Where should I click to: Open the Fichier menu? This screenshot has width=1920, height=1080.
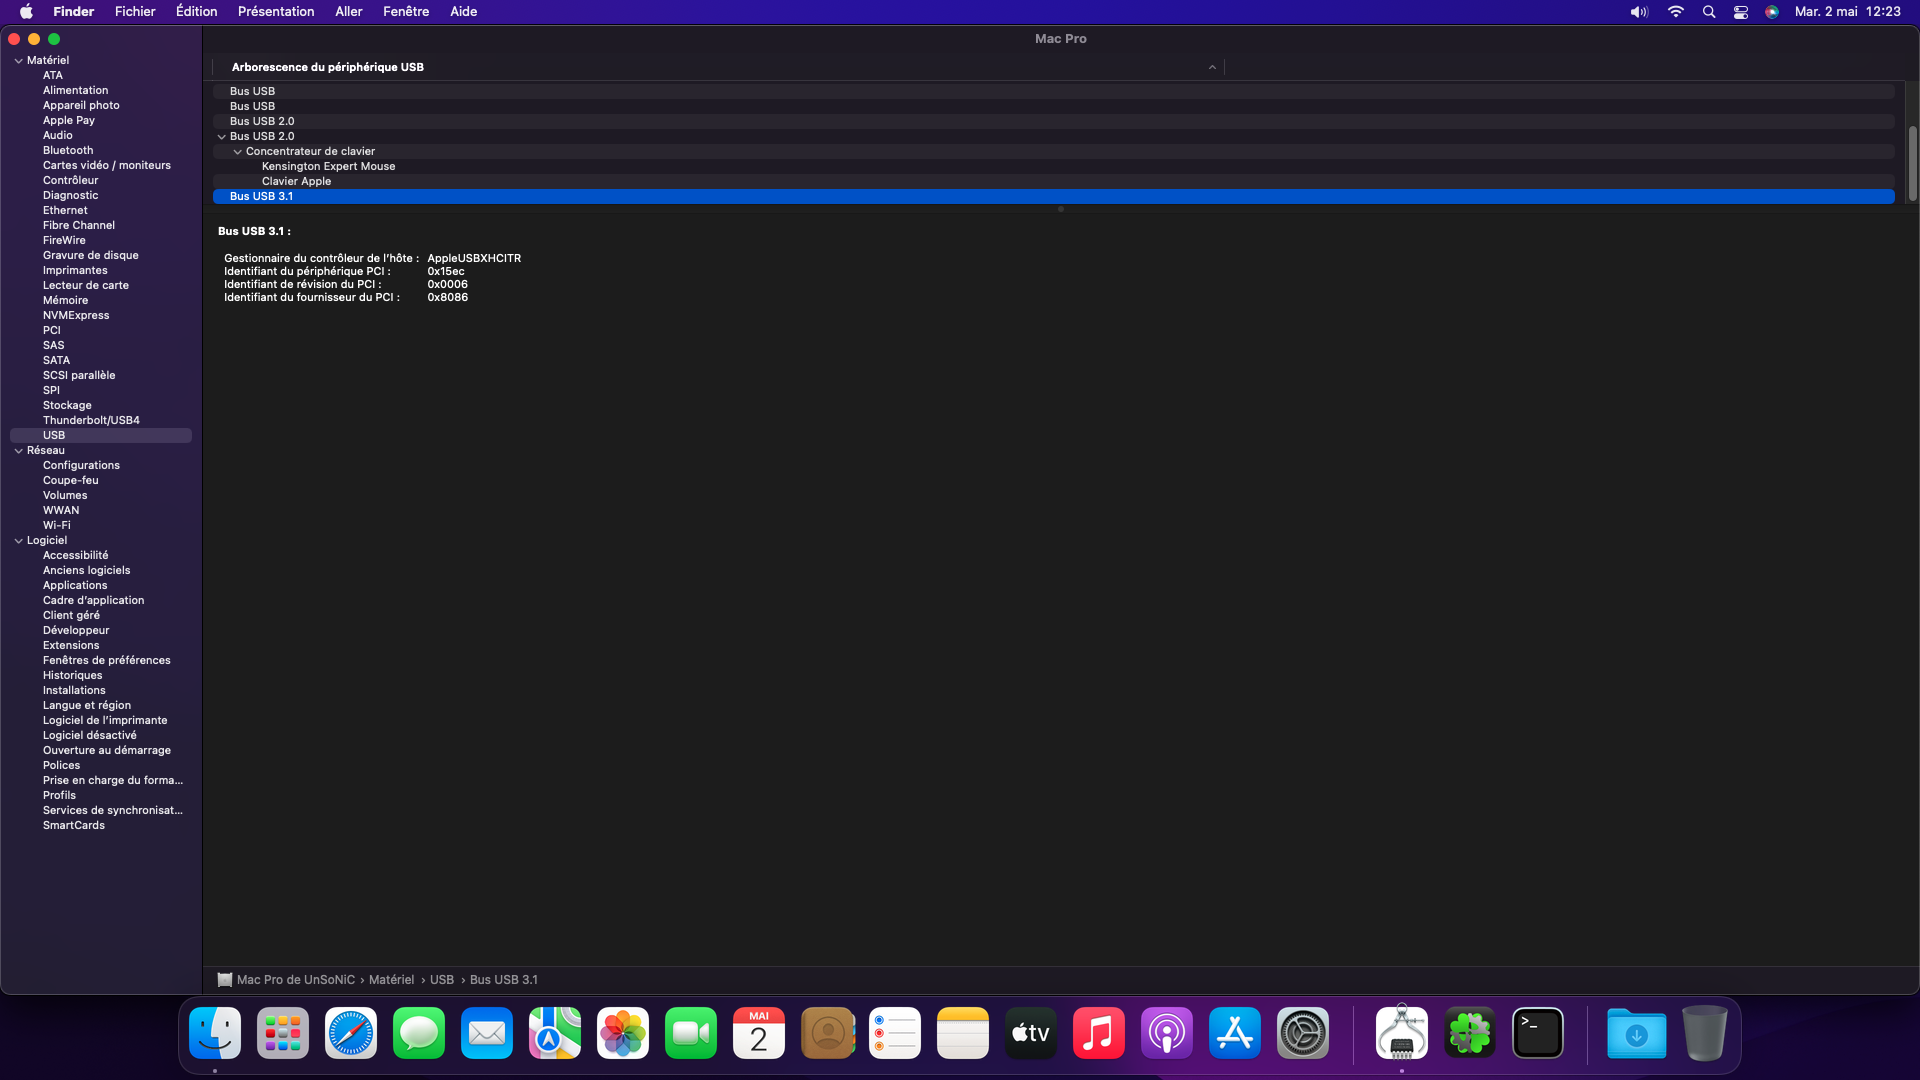pos(135,12)
